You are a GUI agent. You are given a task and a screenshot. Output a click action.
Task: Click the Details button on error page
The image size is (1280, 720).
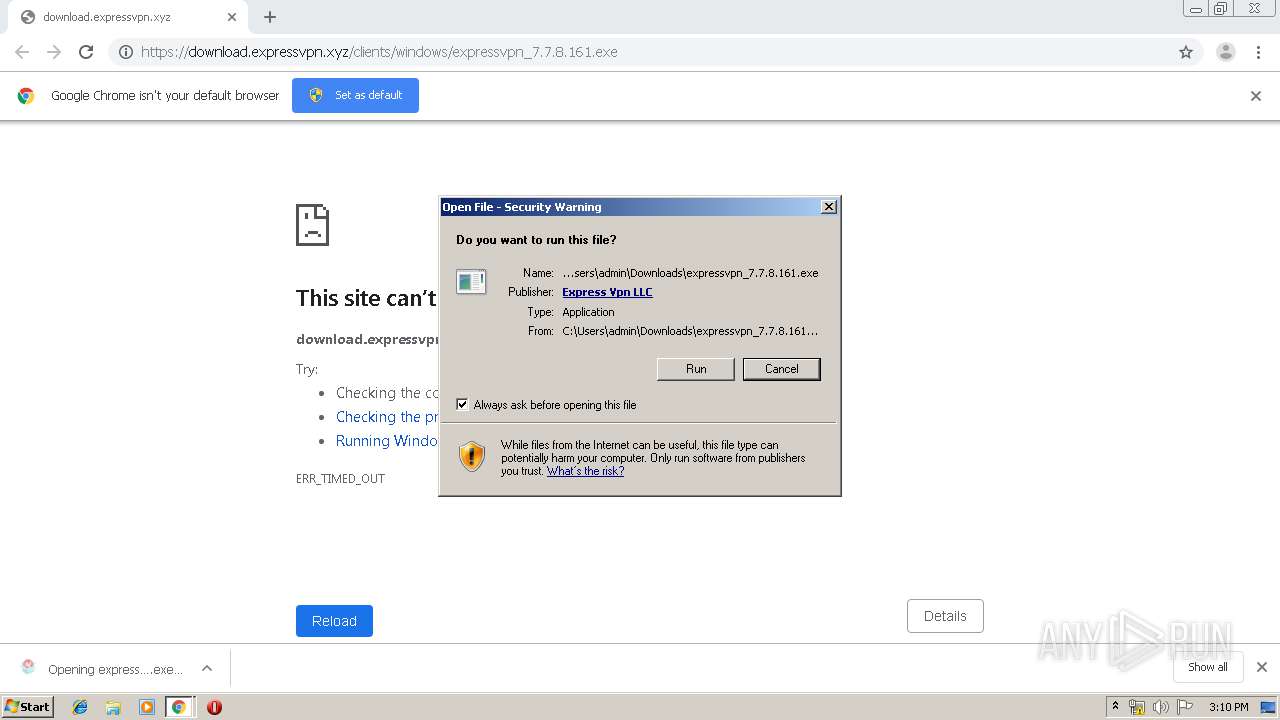pos(945,616)
